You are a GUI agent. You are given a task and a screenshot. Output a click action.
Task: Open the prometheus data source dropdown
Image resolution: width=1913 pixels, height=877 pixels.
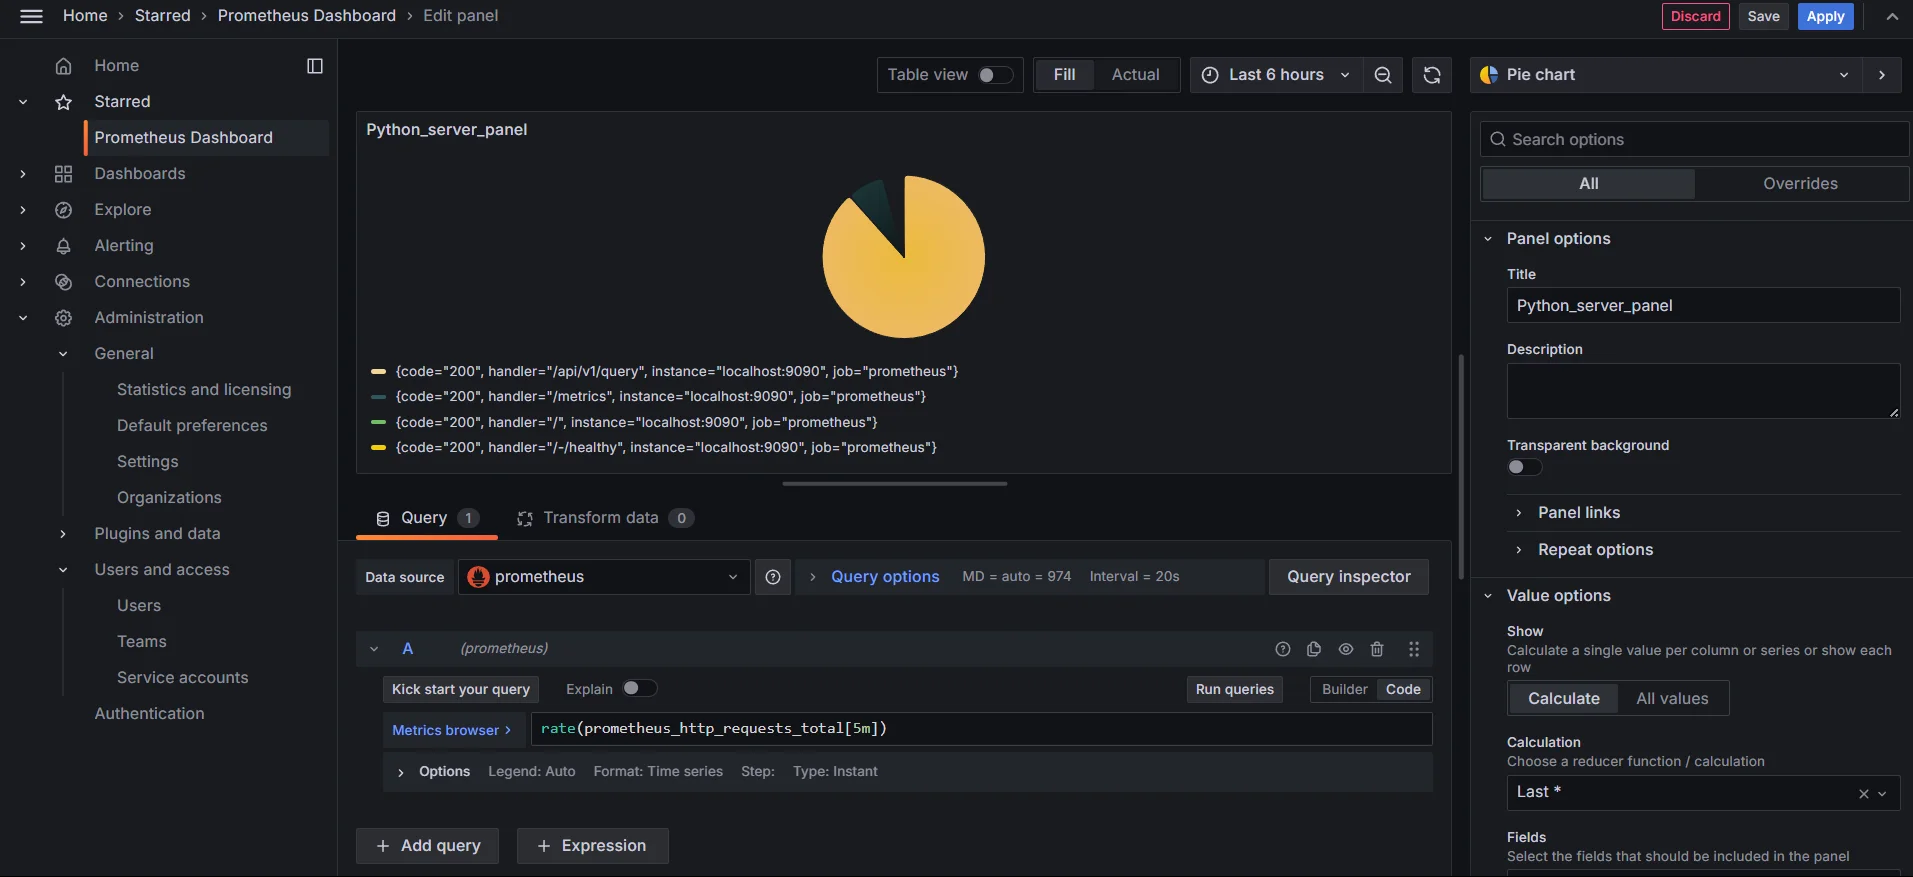(x=604, y=577)
